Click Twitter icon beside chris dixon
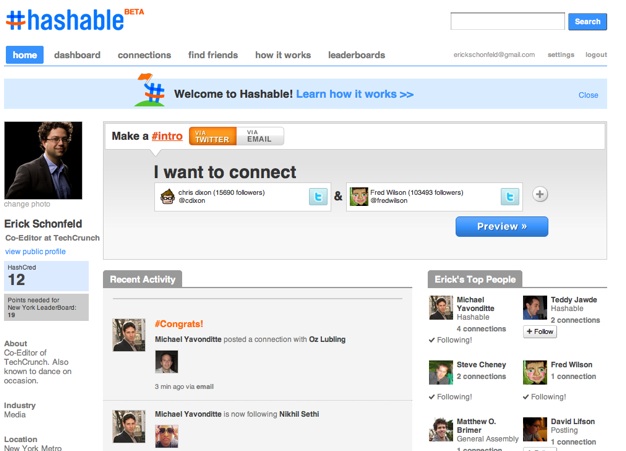 (318, 197)
